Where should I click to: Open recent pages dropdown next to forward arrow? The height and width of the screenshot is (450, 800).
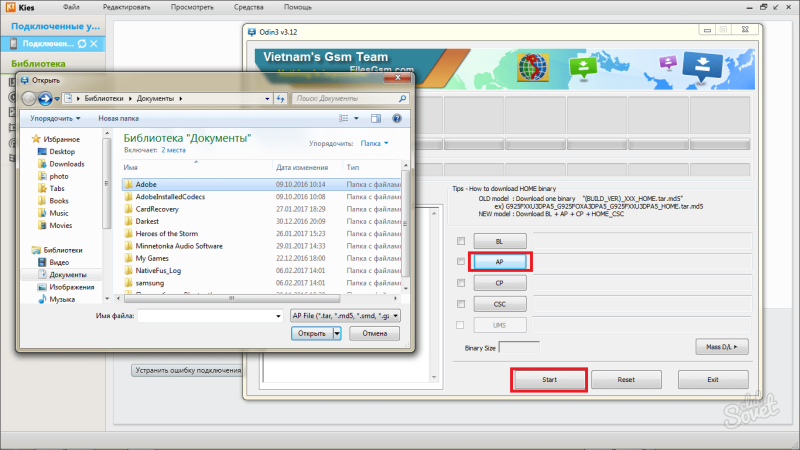(57, 98)
